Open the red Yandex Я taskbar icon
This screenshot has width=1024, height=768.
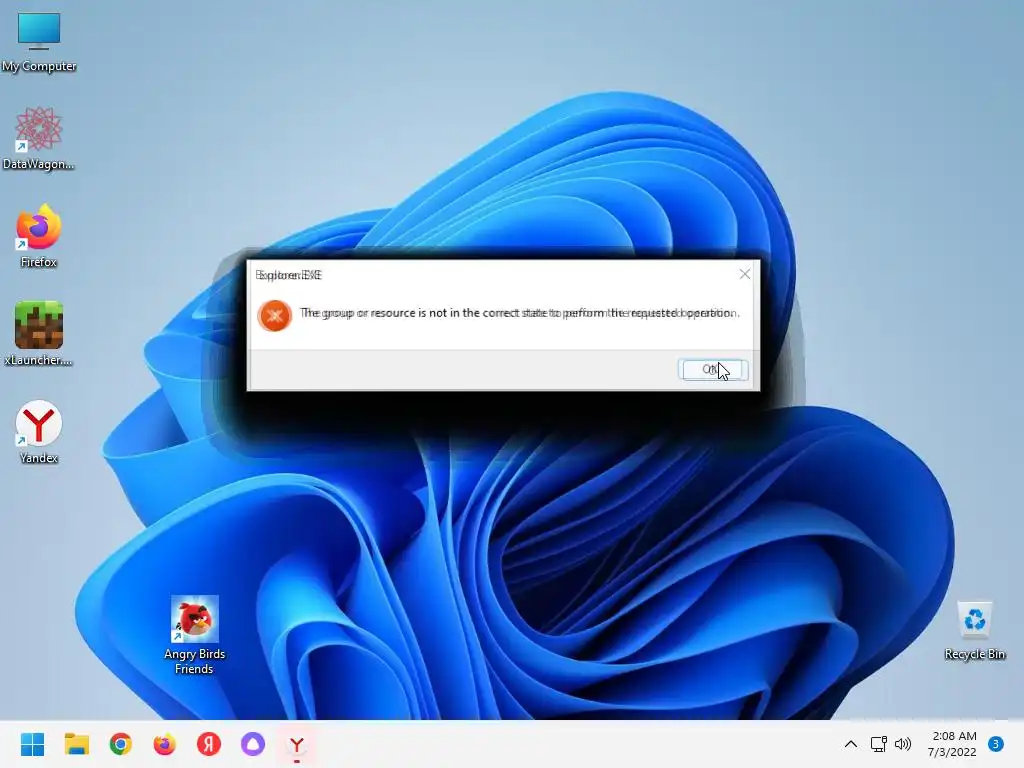[x=209, y=744]
